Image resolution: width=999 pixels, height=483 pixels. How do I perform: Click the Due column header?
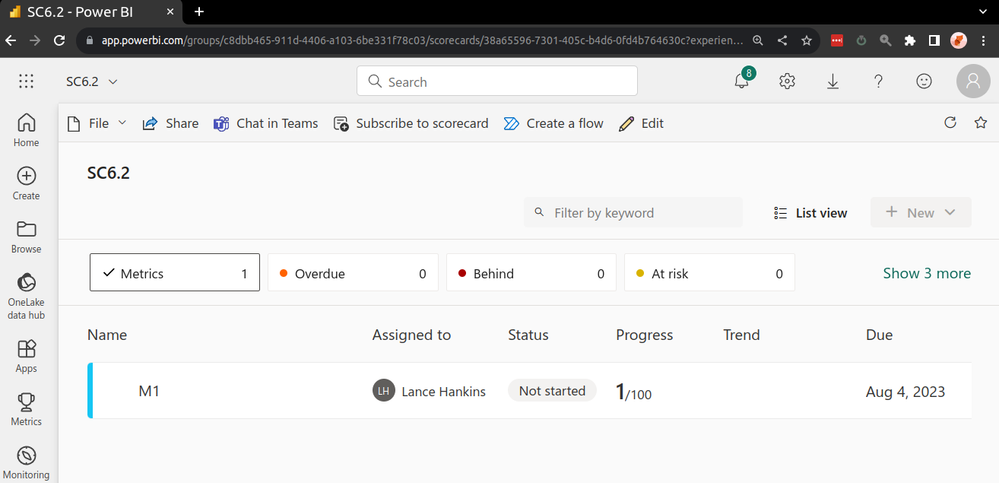coord(879,335)
